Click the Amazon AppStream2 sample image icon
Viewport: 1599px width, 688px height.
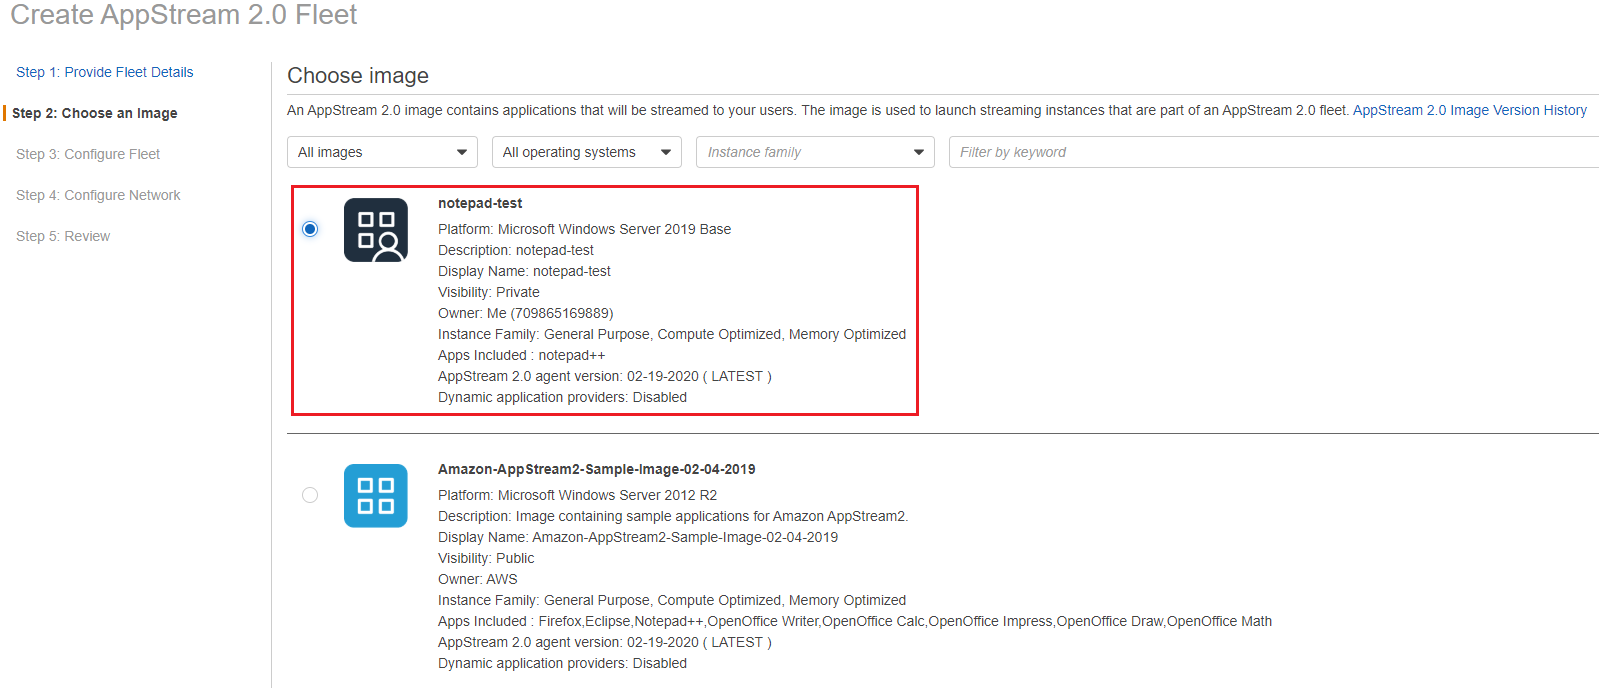tap(376, 495)
